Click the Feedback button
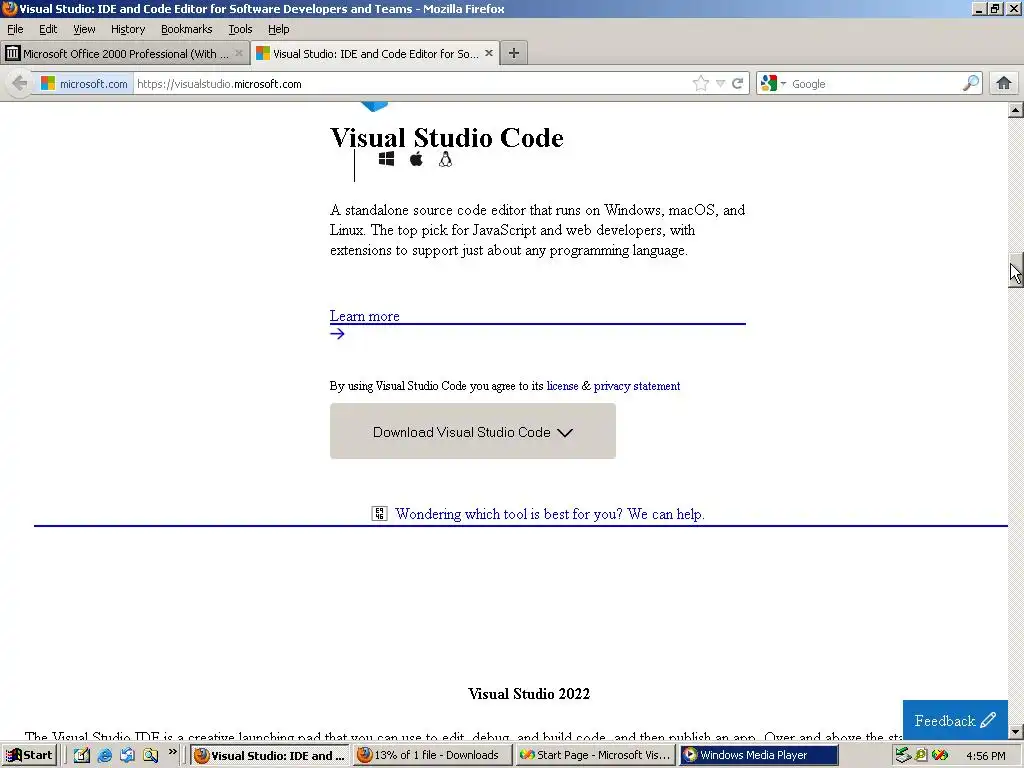Image resolution: width=1024 pixels, height=768 pixels. (955, 720)
